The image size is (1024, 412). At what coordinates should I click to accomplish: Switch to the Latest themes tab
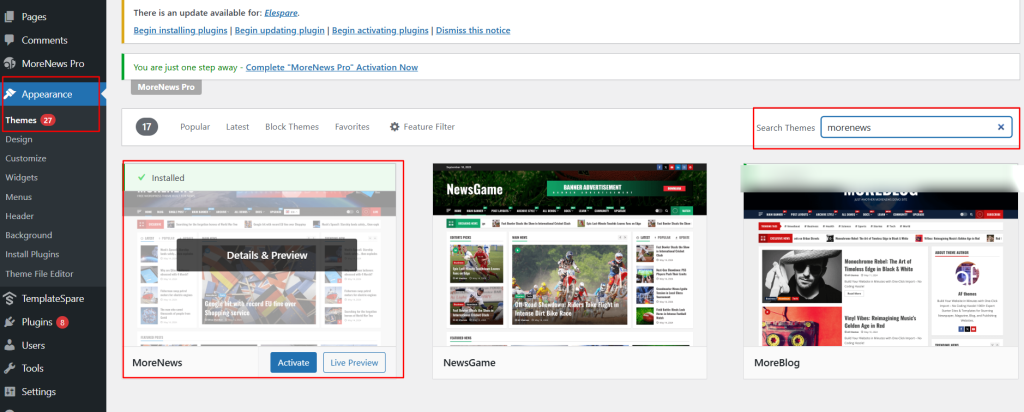(238, 127)
